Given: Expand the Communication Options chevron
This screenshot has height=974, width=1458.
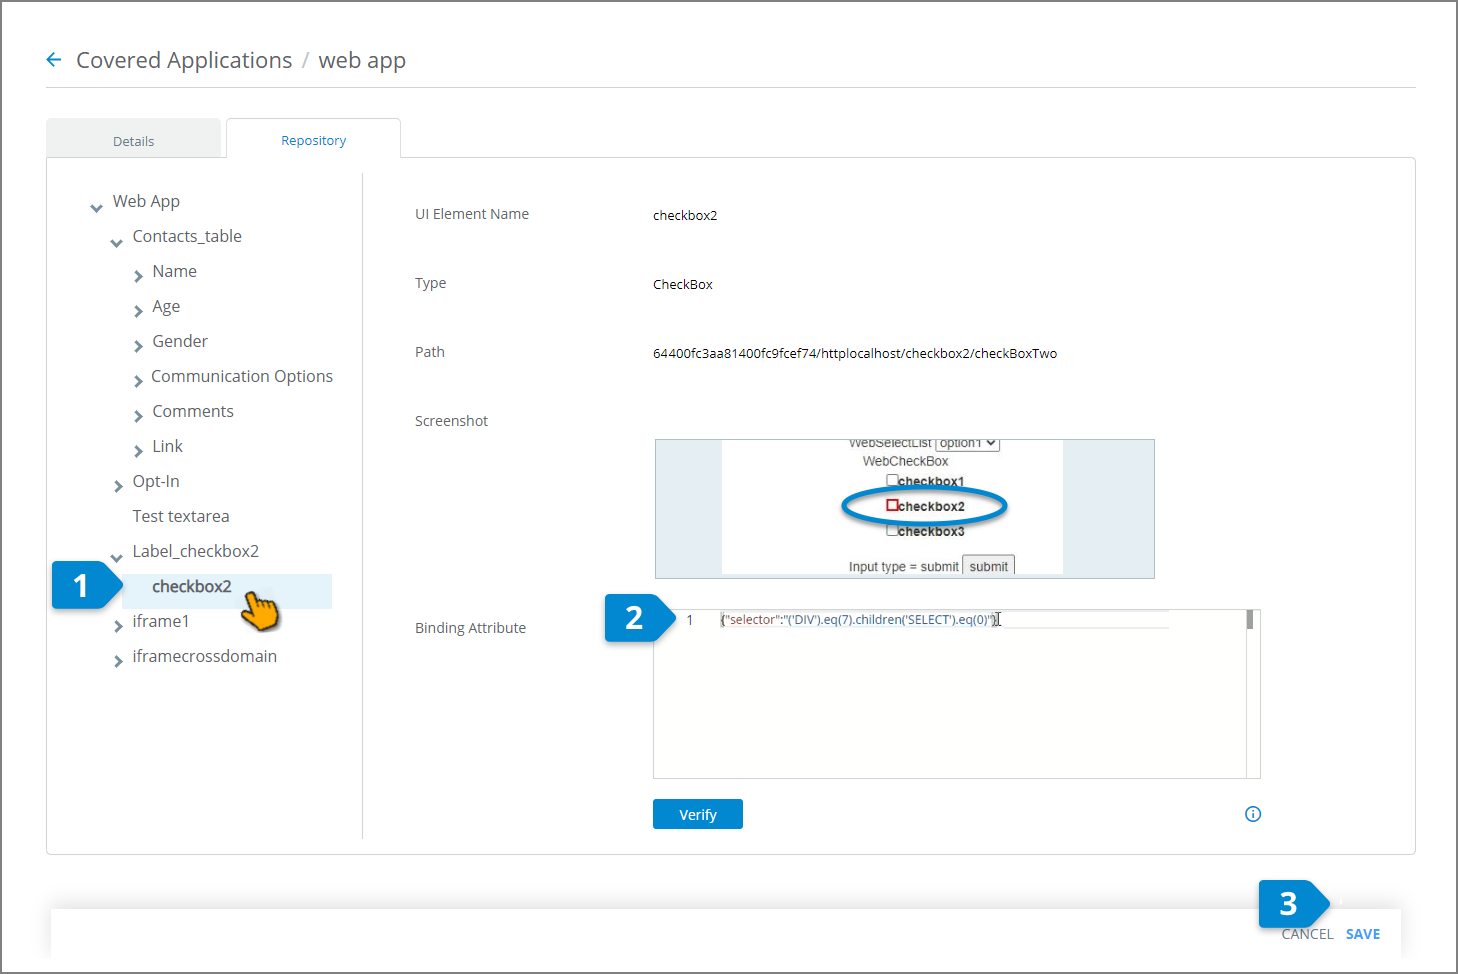Looking at the screenshot, I should [x=138, y=381].
